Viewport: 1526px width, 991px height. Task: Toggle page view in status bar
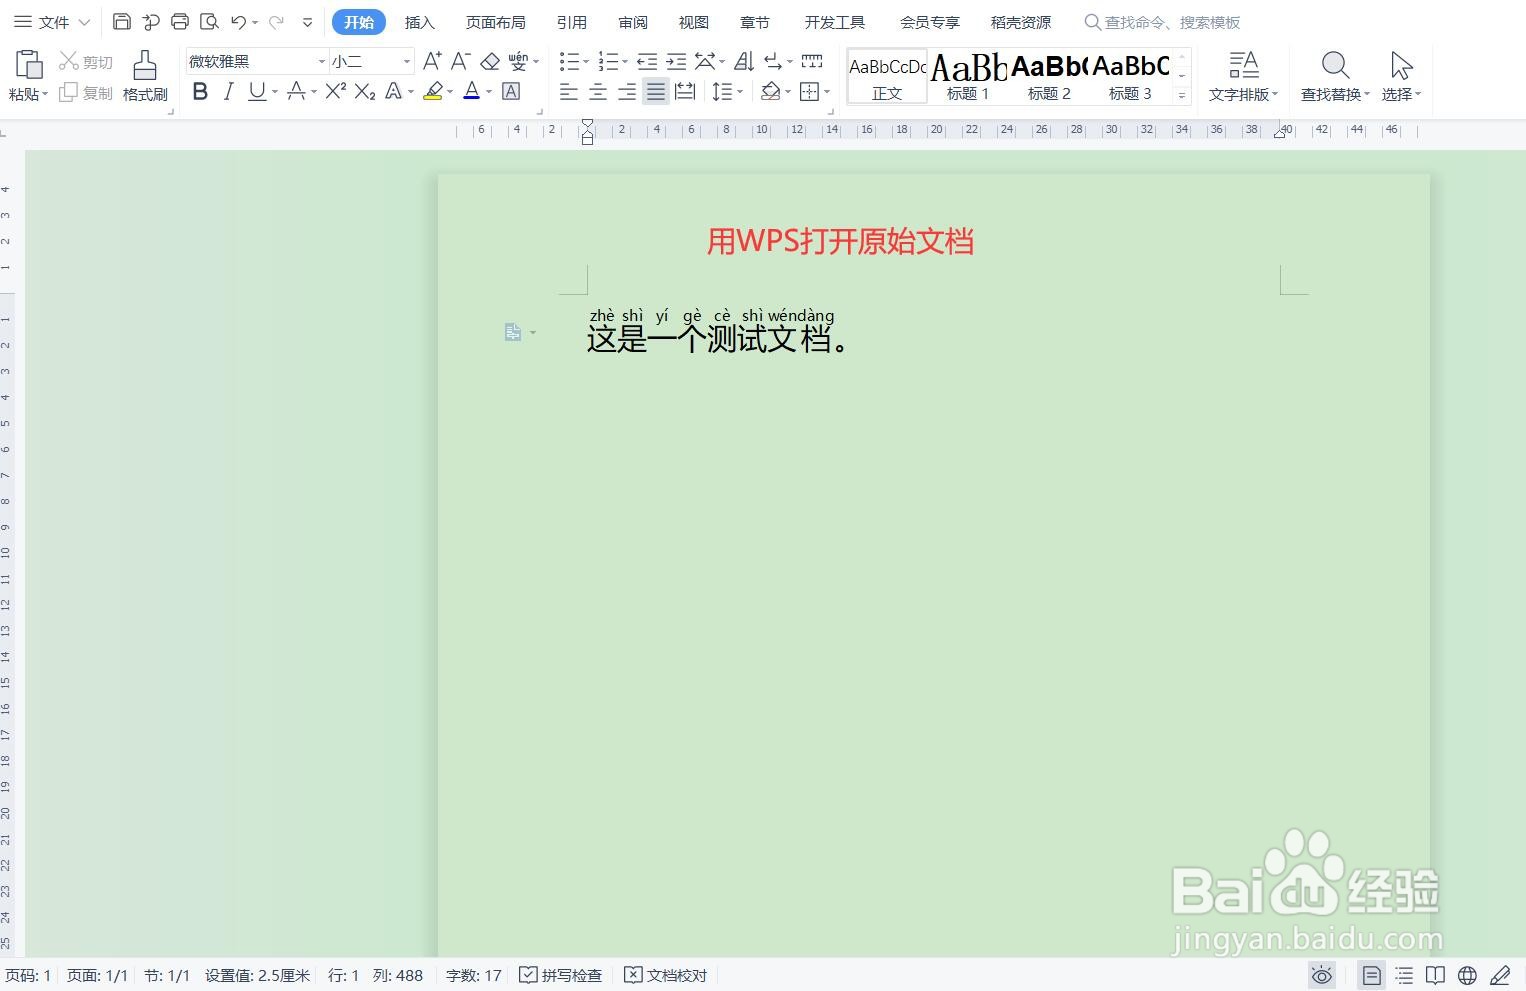[x=1372, y=975]
